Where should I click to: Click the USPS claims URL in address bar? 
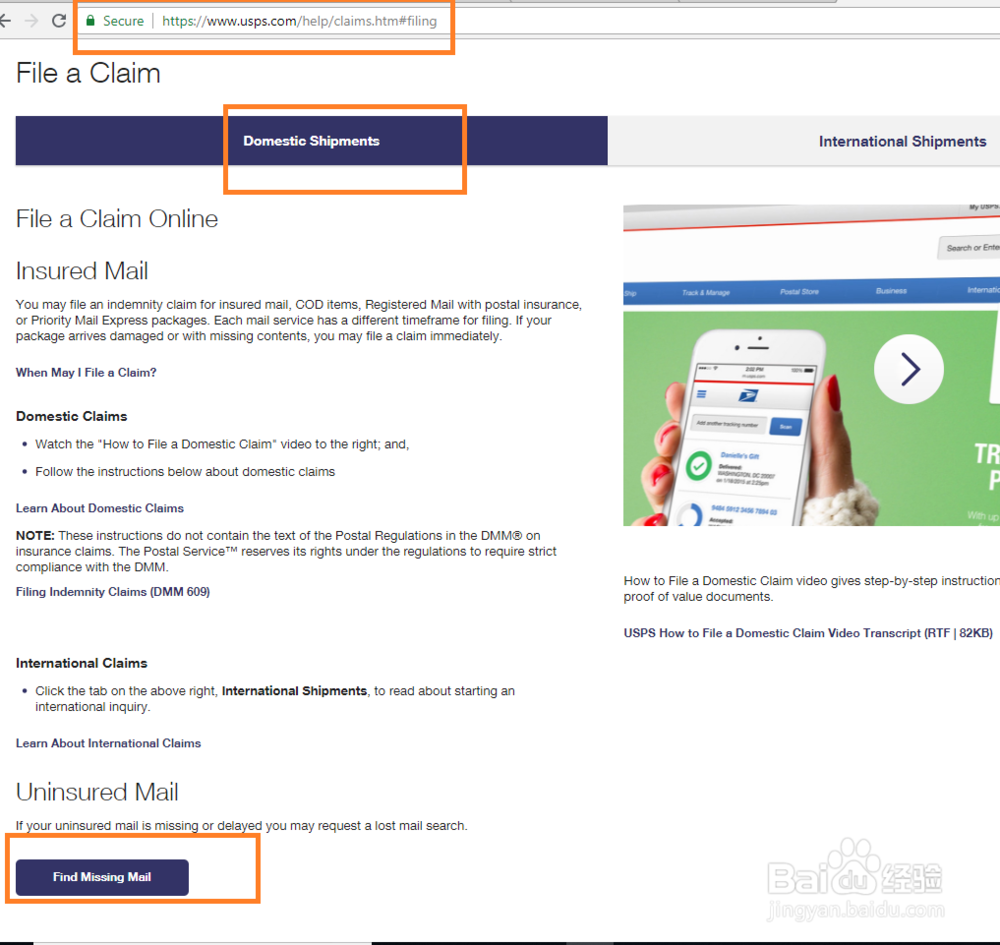[299, 21]
